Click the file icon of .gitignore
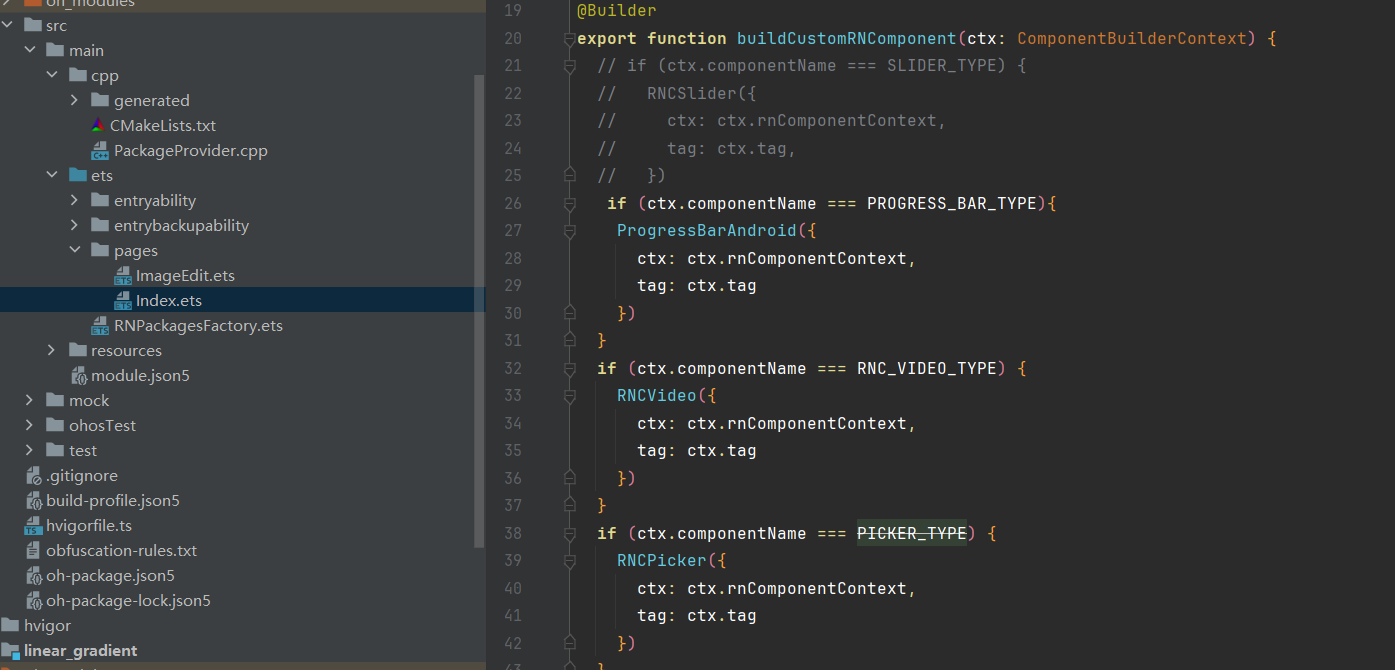The height and width of the screenshot is (670, 1395). 34,476
